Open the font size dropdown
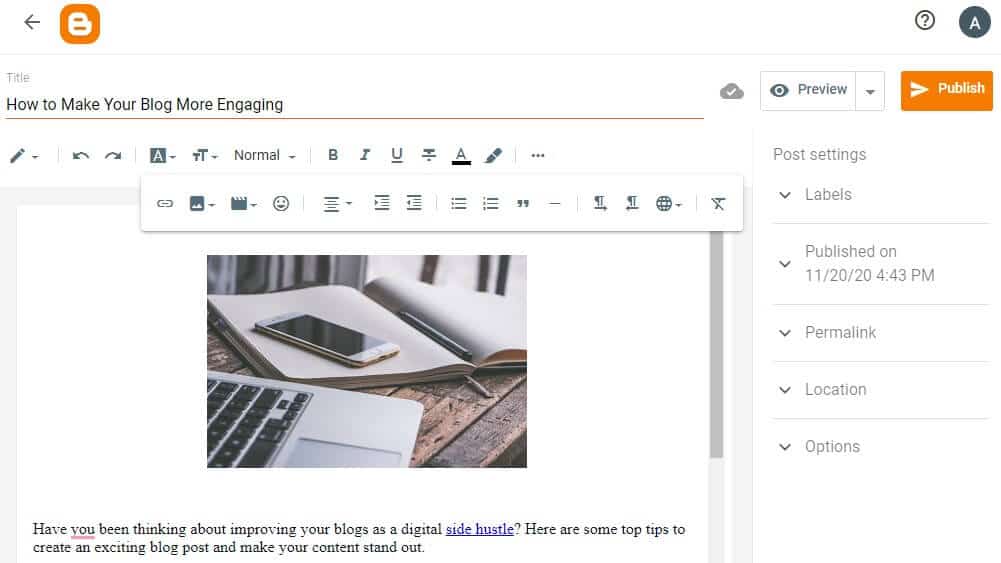Viewport: 1001px width, 563px height. pyautogui.click(x=204, y=156)
